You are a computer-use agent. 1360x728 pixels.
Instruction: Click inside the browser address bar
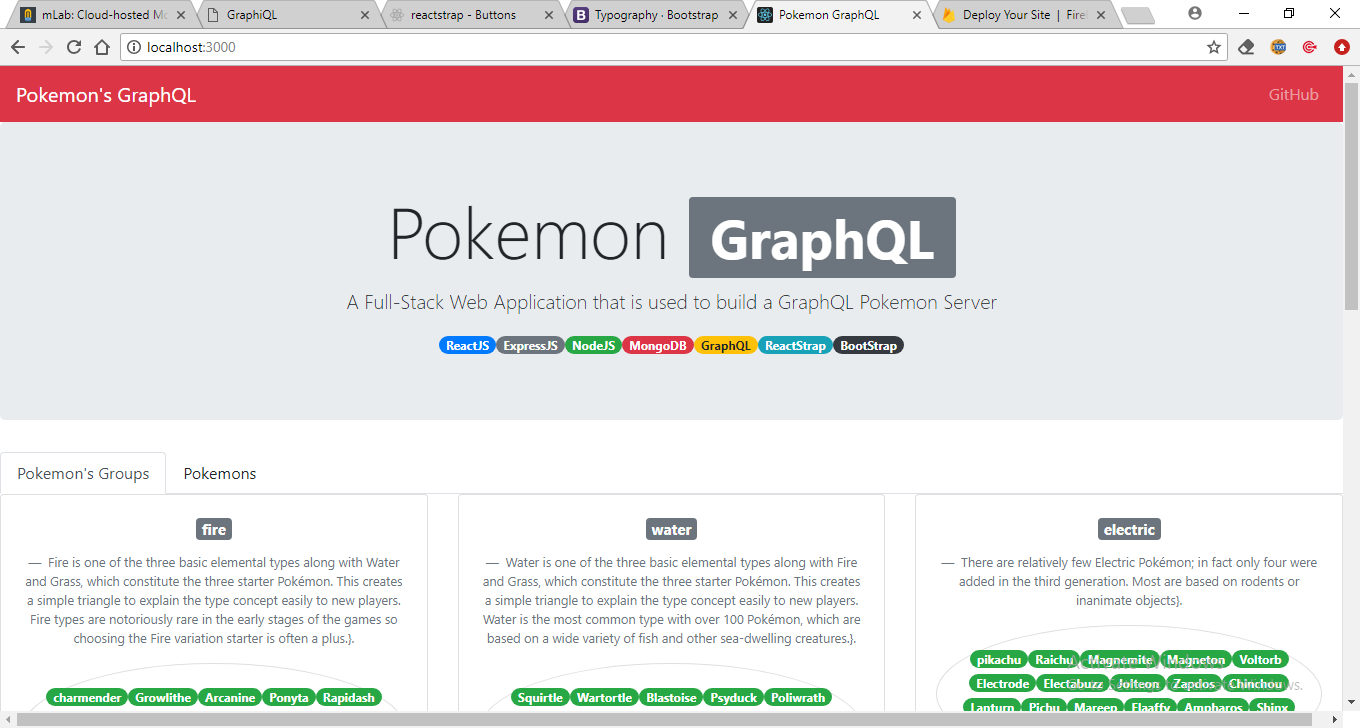[x=400, y=46]
